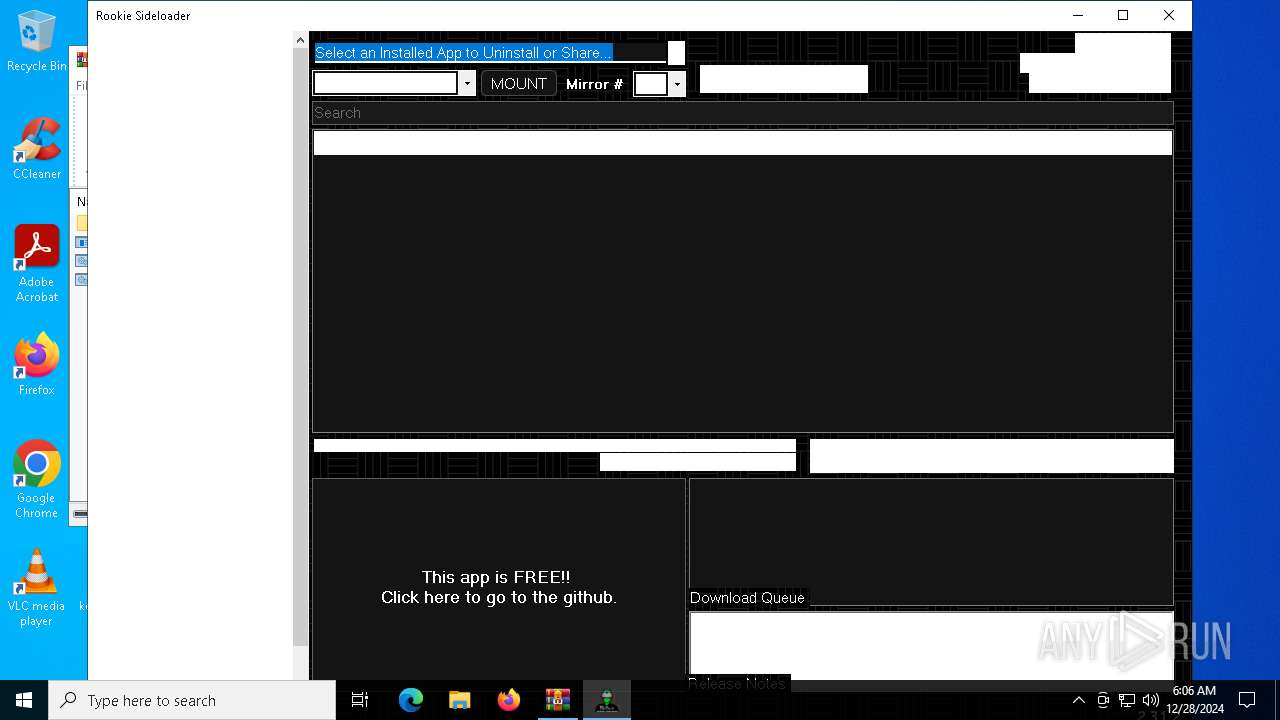Expand the device selection combo box arrow

click(x=467, y=84)
